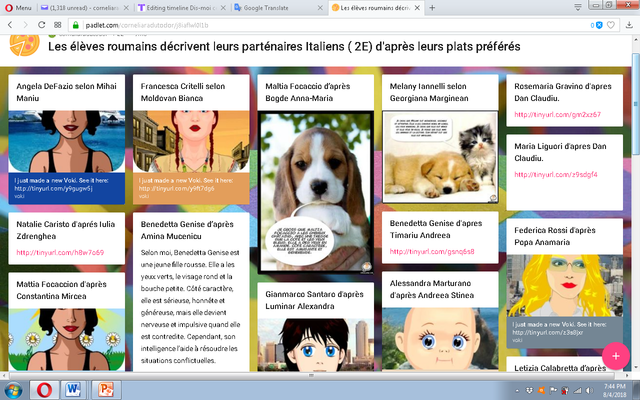The width and height of the screenshot is (640, 400).
Task: Select the Benedetta Genise d'après Amina Mucenicu title
Action: [x=187, y=230]
